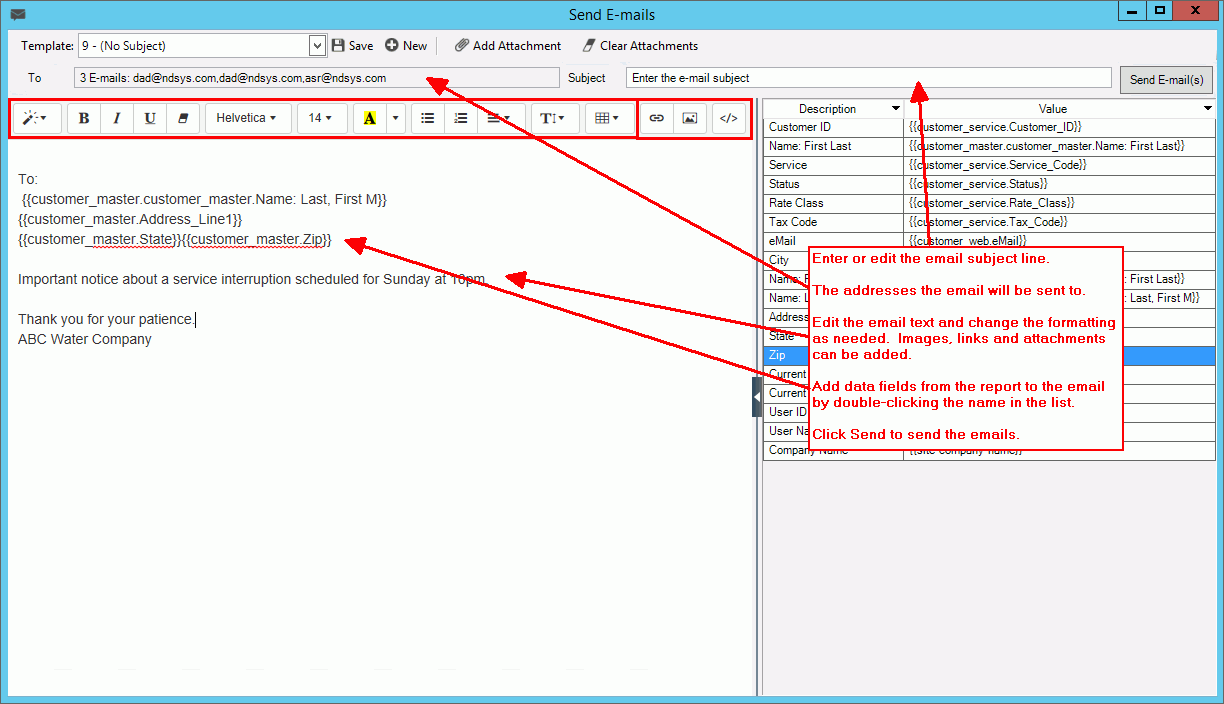Toggle bold formatting in editor toolbar
The width and height of the screenshot is (1224, 704).
(84, 118)
